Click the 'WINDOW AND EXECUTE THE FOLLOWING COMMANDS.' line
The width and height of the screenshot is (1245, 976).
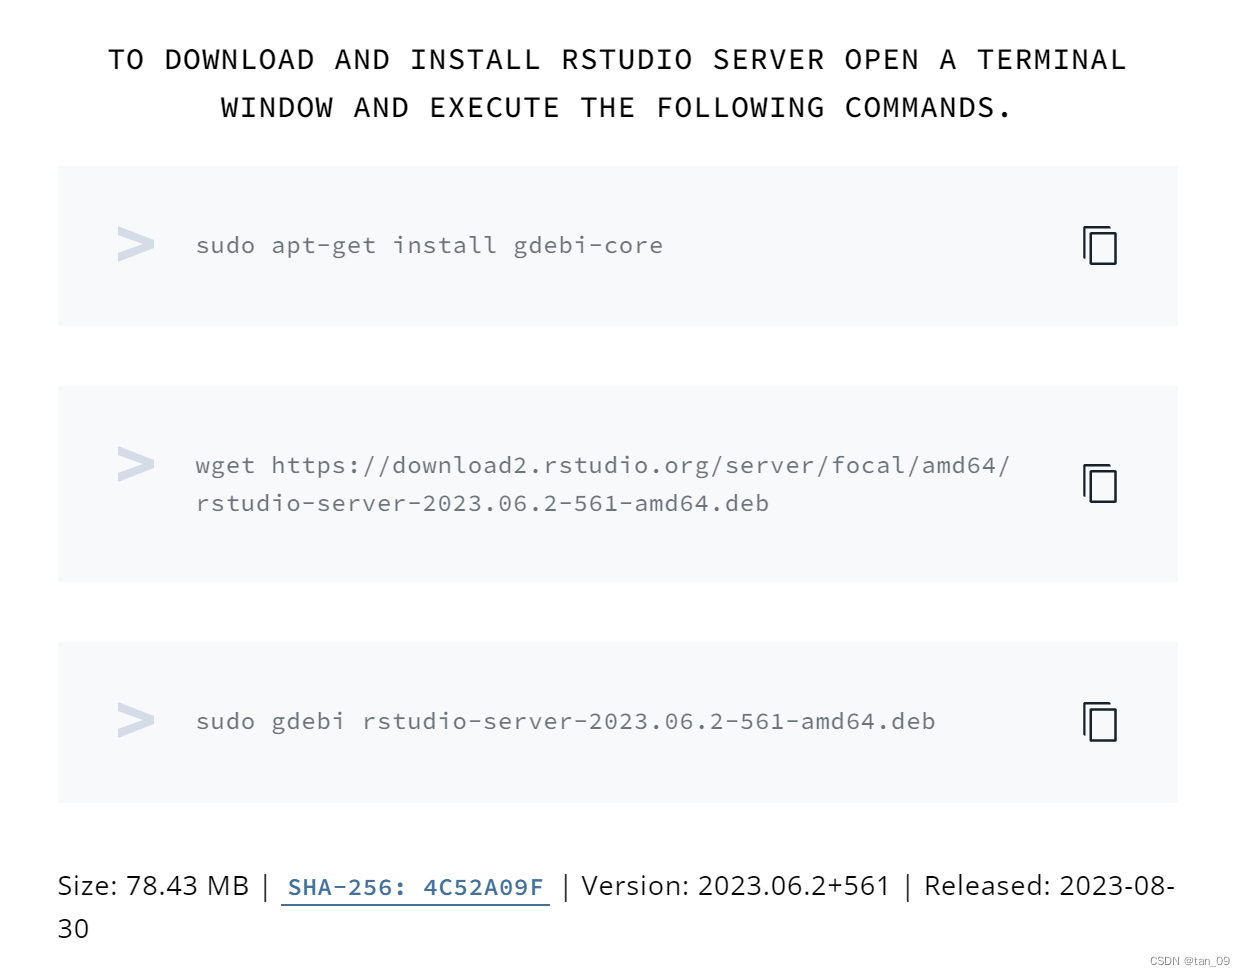pyautogui.click(x=616, y=108)
